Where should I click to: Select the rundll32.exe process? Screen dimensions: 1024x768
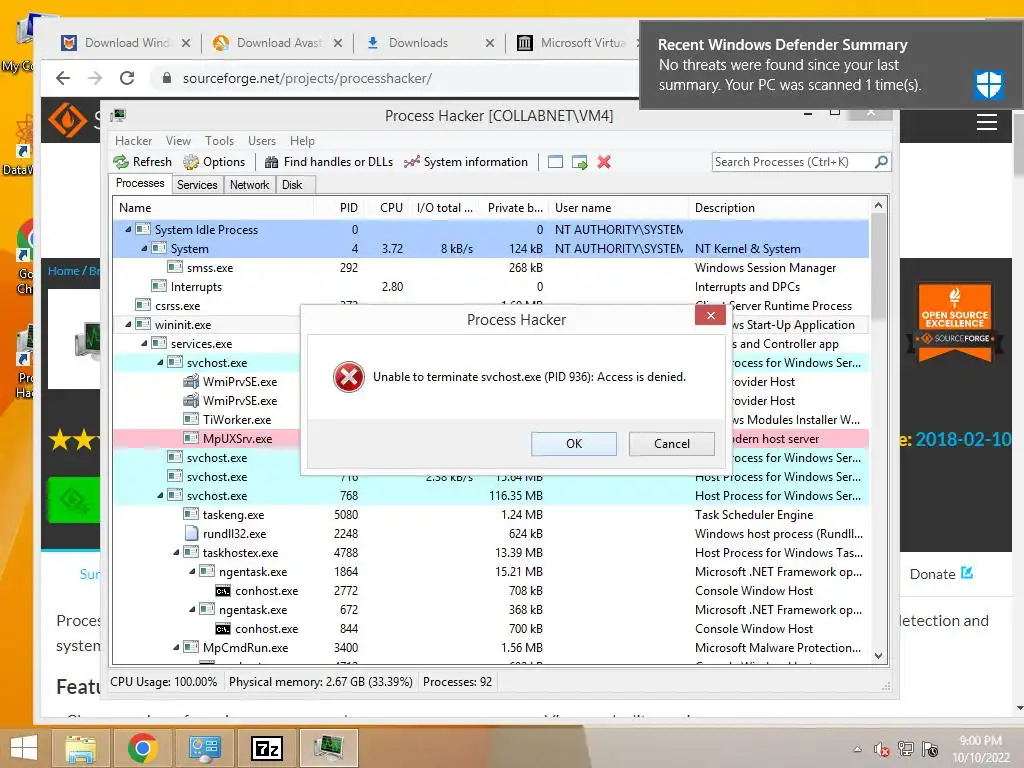click(491, 534)
